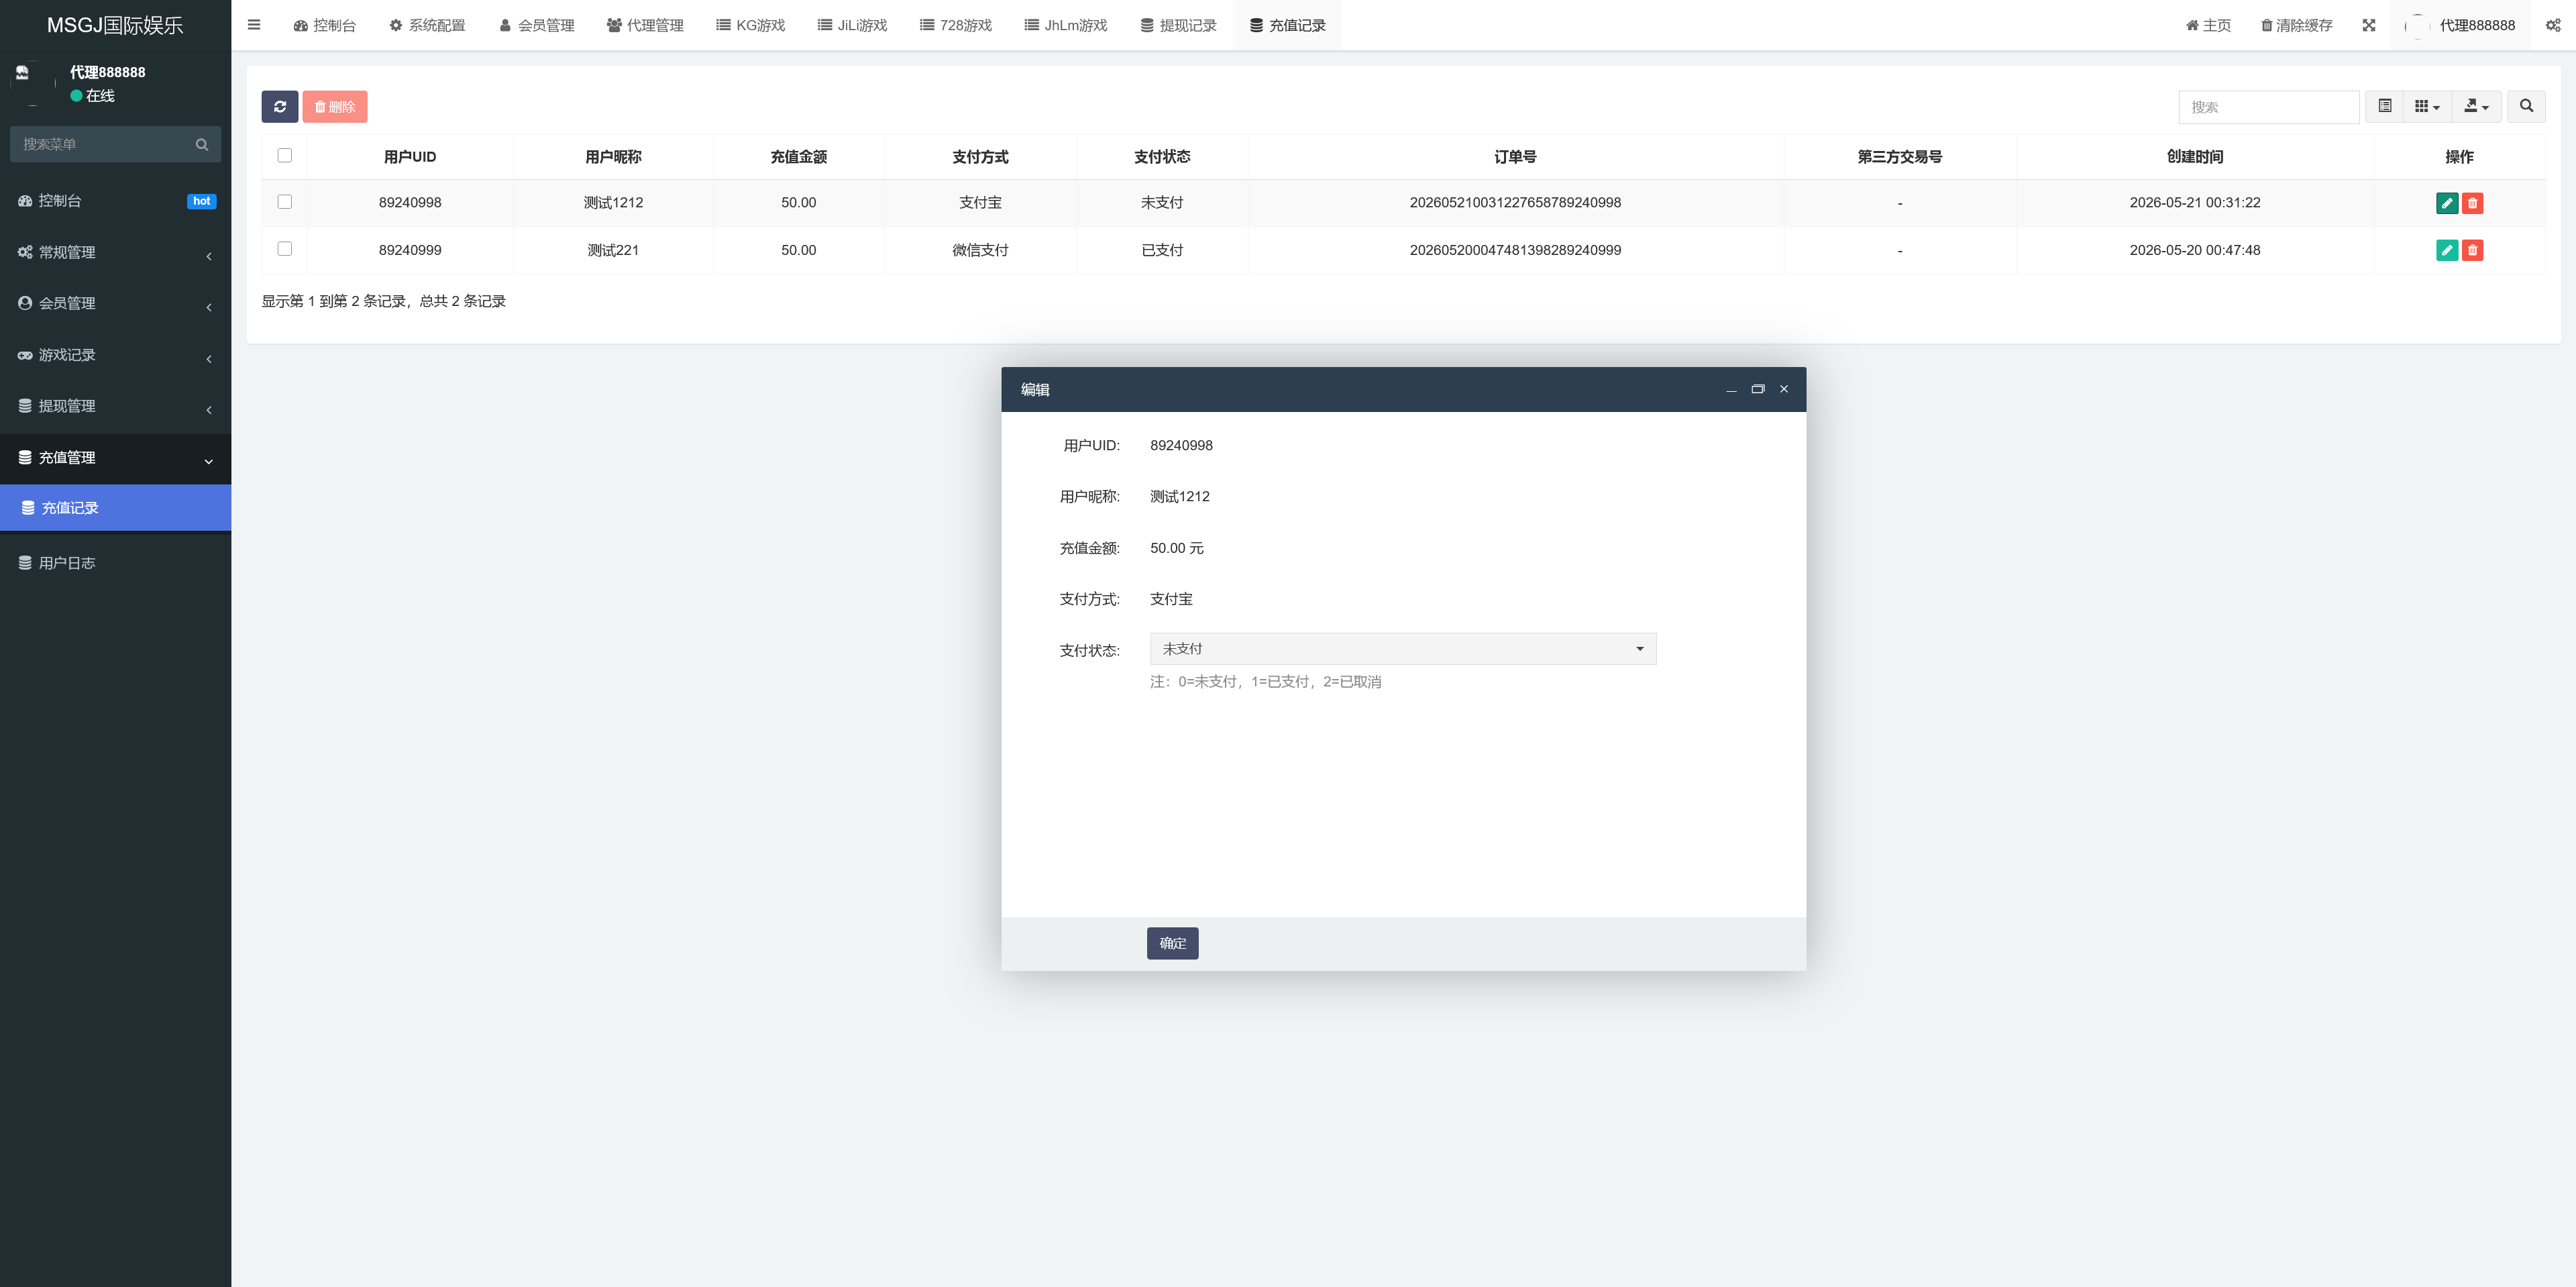Check the select-all header checkbox
This screenshot has width=2576, height=1287.
click(x=285, y=155)
